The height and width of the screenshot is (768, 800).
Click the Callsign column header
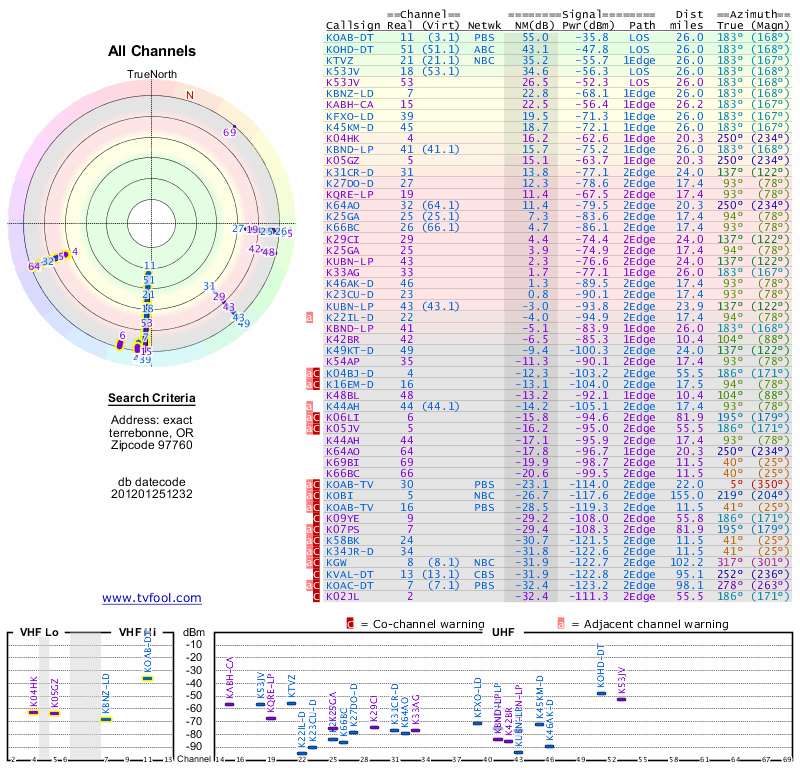(352, 25)
